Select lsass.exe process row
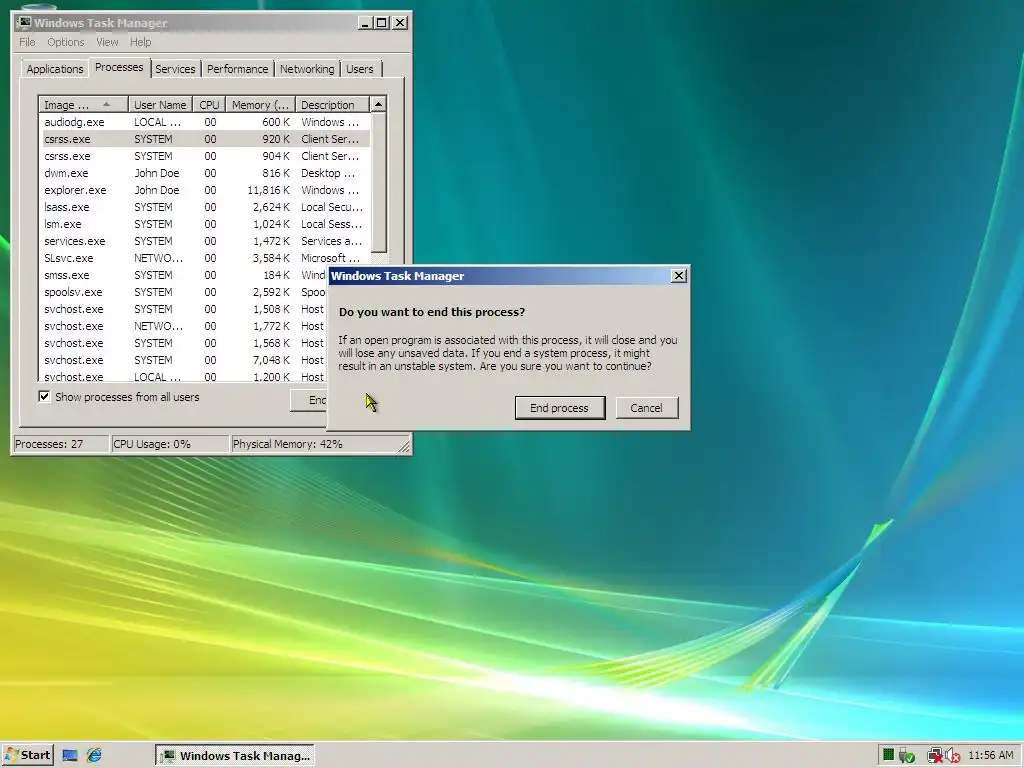This screenshot has width=1024, height=768. [x=204, y=207]
